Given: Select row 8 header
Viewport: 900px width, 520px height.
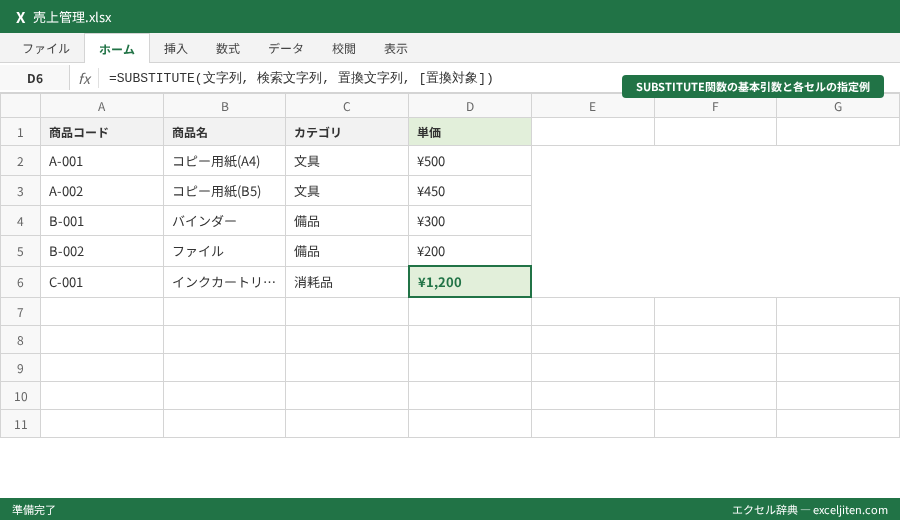Looking at the screenshot, I should [x=20, y=340].
